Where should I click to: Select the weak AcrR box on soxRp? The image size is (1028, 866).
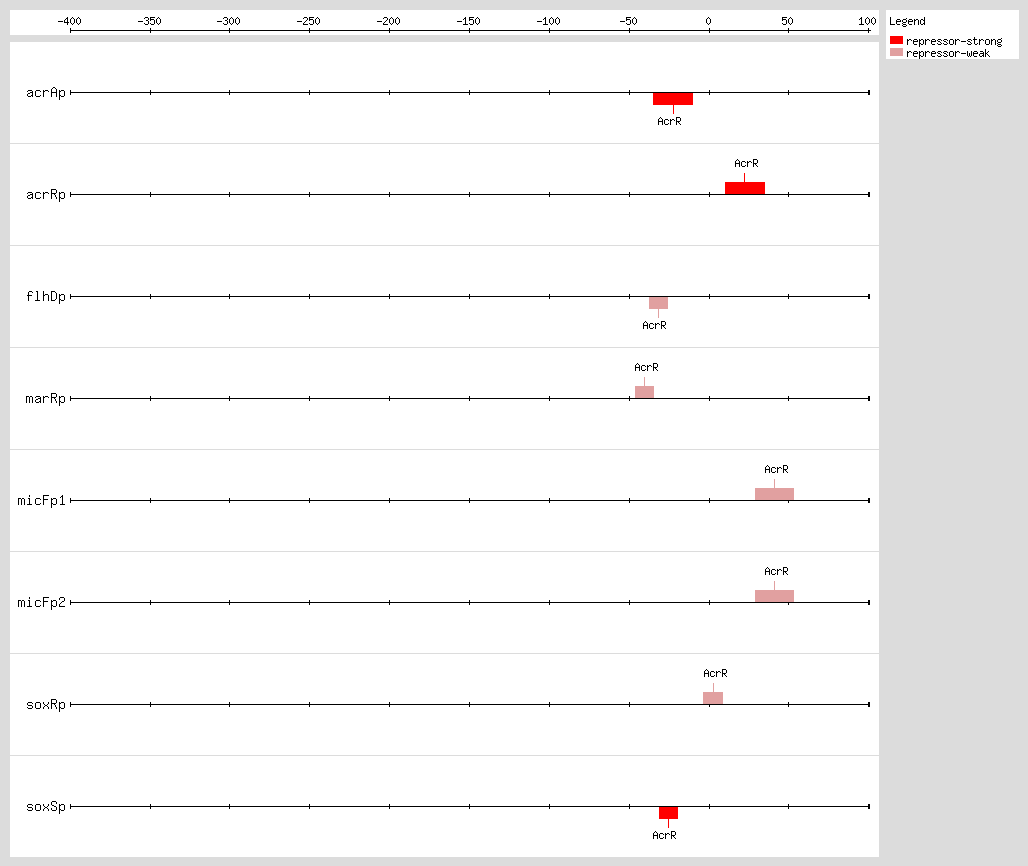713,698
